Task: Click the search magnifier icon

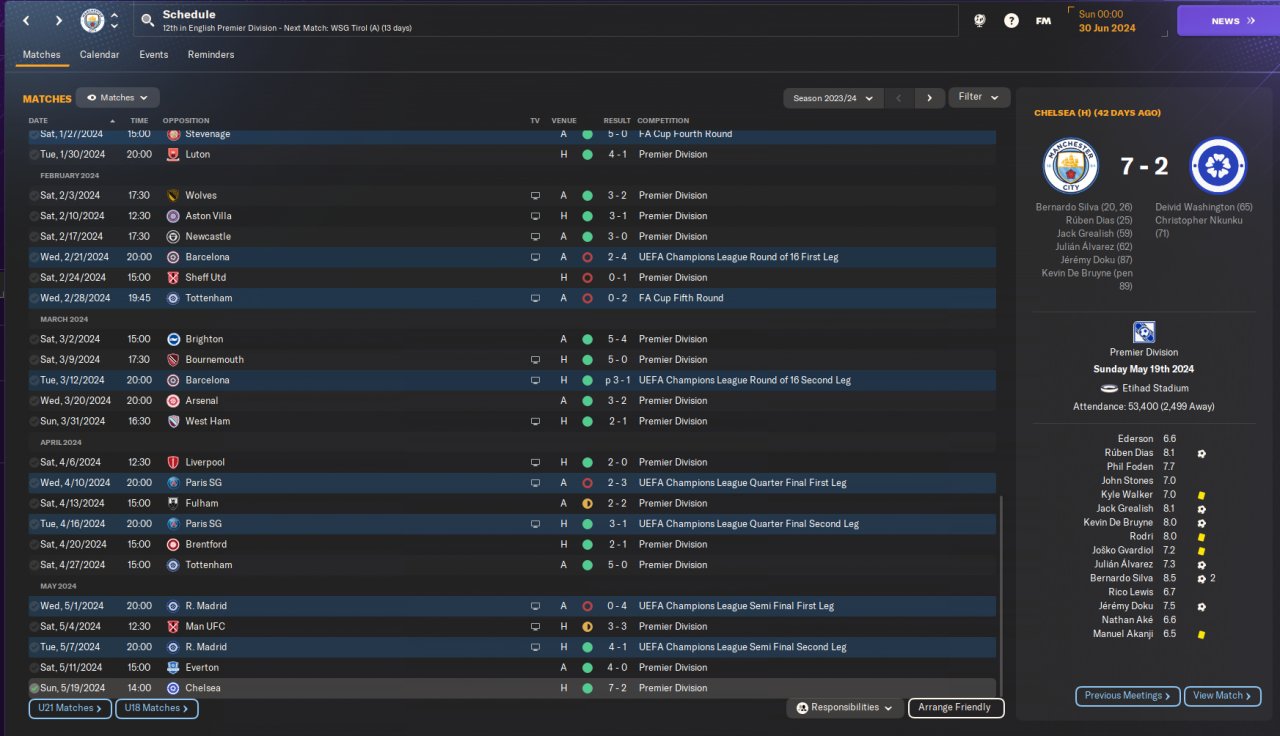Action: click(x=147, y=20)
